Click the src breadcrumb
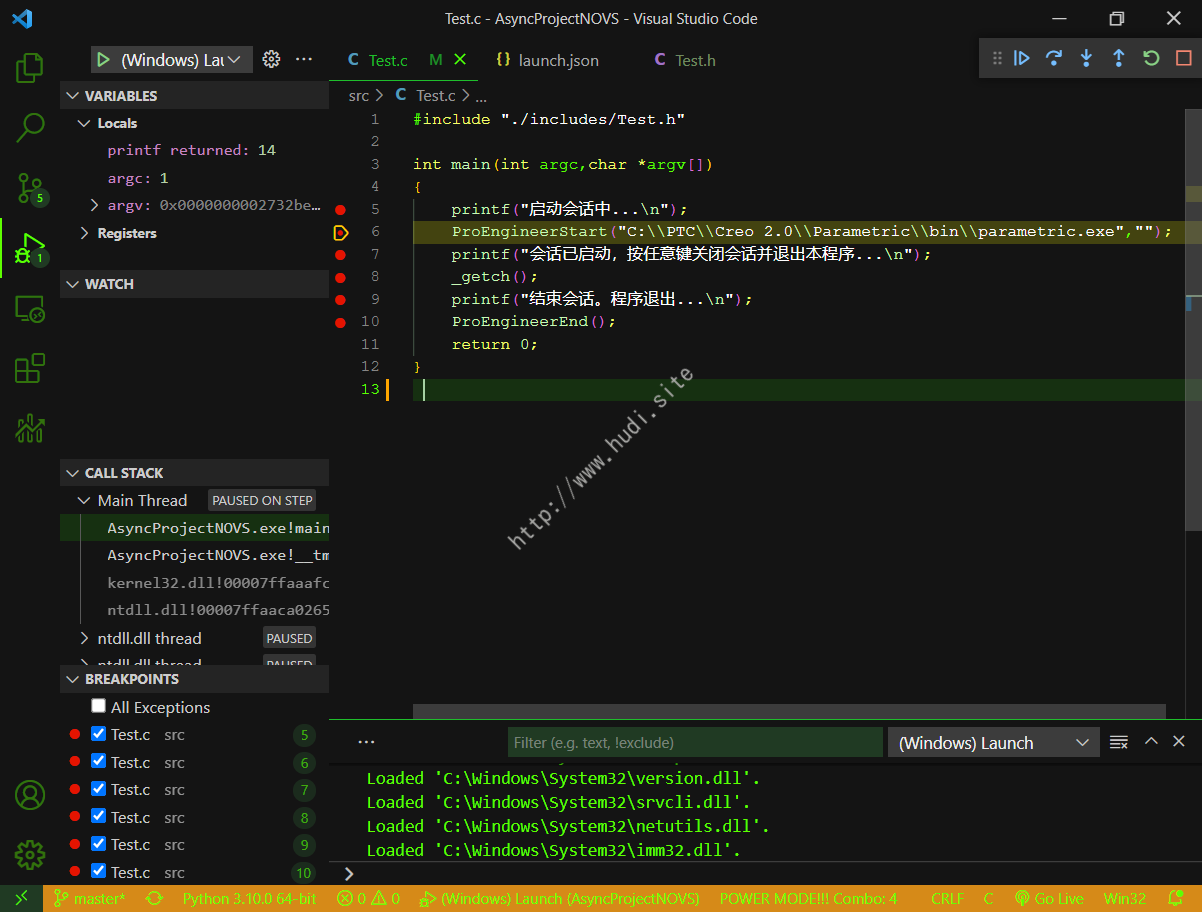Image resolution: width=1202 pixels, height=912 pixels. tap(358, 95)
